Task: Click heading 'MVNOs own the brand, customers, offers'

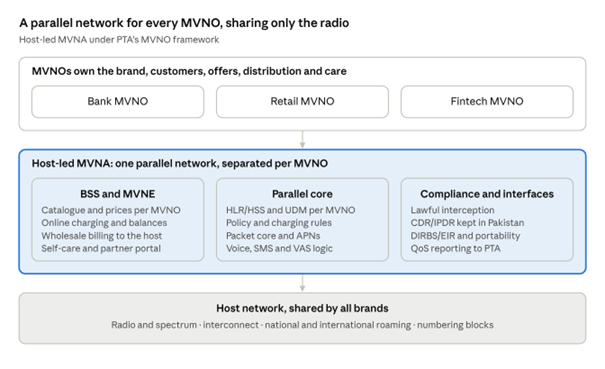Action: 189,71
